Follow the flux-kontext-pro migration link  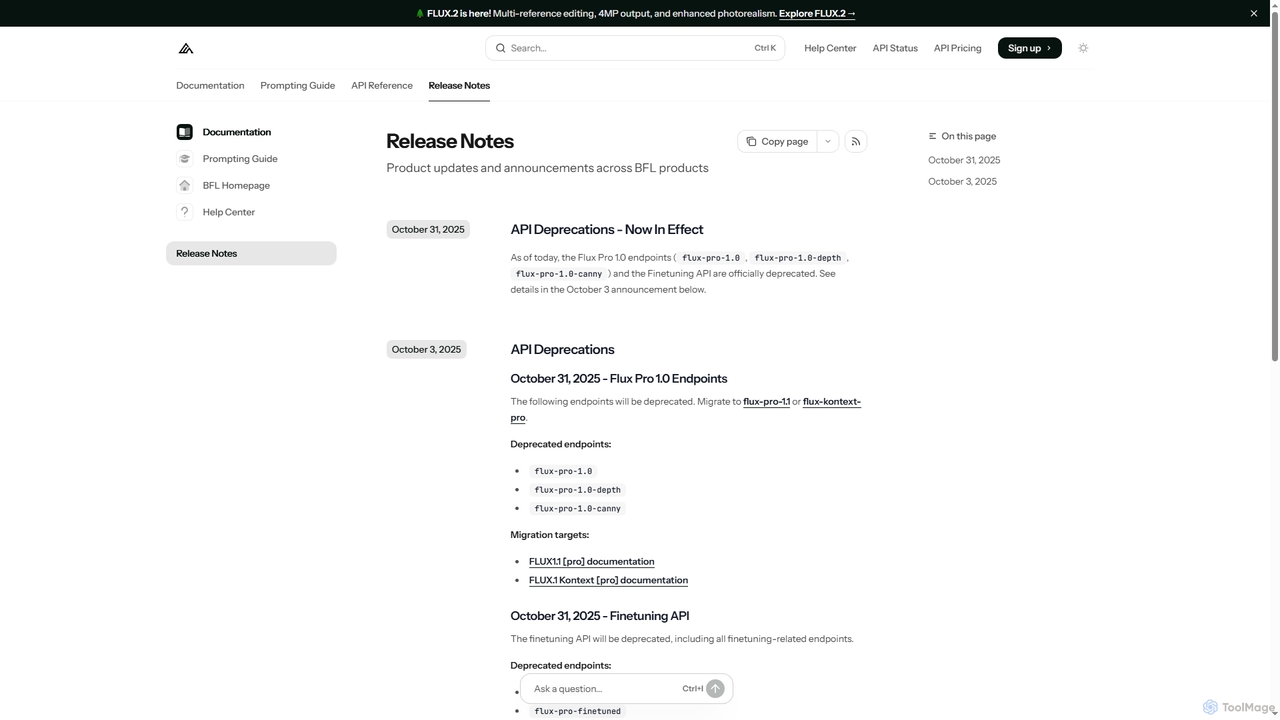tap(832, 402)
